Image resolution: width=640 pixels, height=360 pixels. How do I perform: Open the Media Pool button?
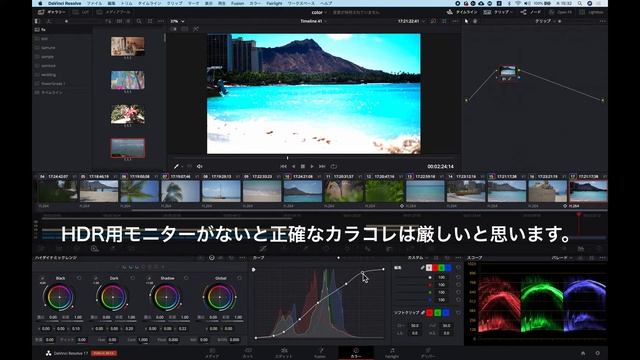tap(113, 12)
